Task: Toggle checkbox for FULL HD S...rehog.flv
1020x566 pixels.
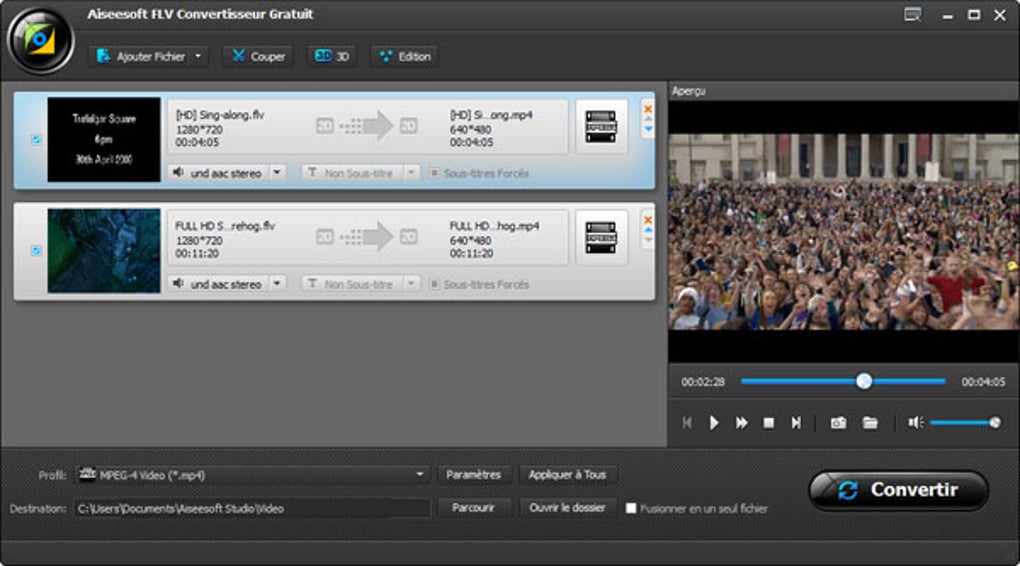Action: (x=36, y=250)
